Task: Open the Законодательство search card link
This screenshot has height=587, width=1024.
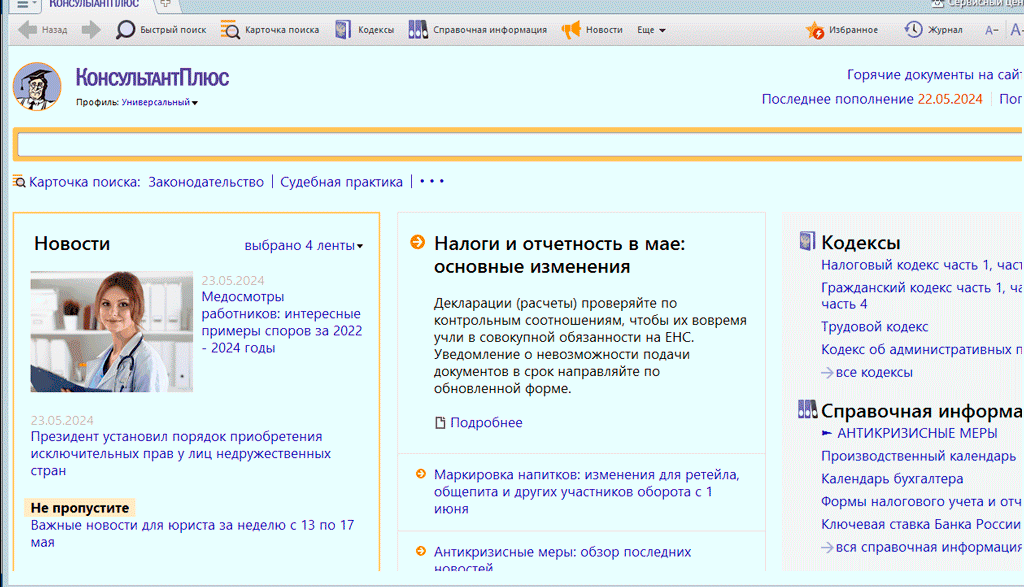Action: point(206,182)
